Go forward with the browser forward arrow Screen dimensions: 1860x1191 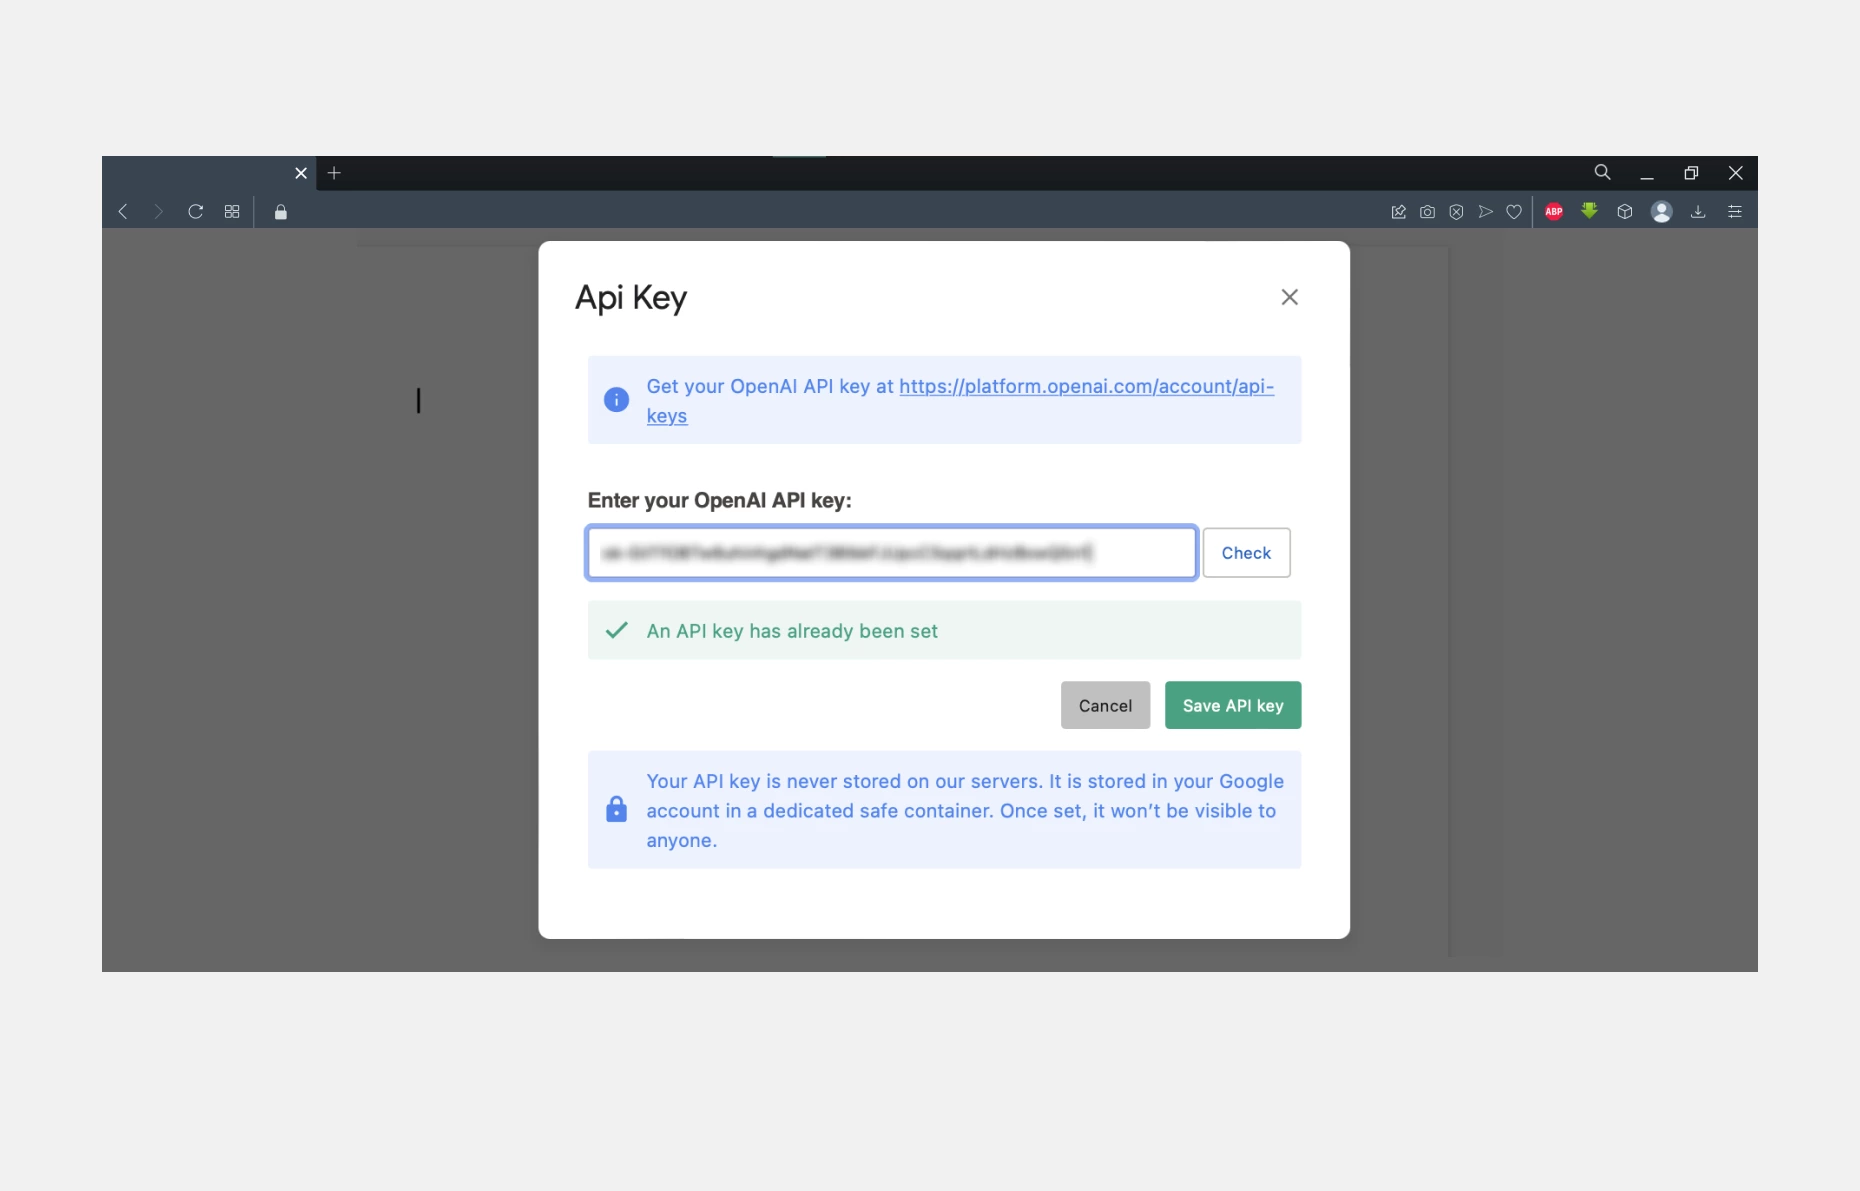coord(158,212)
